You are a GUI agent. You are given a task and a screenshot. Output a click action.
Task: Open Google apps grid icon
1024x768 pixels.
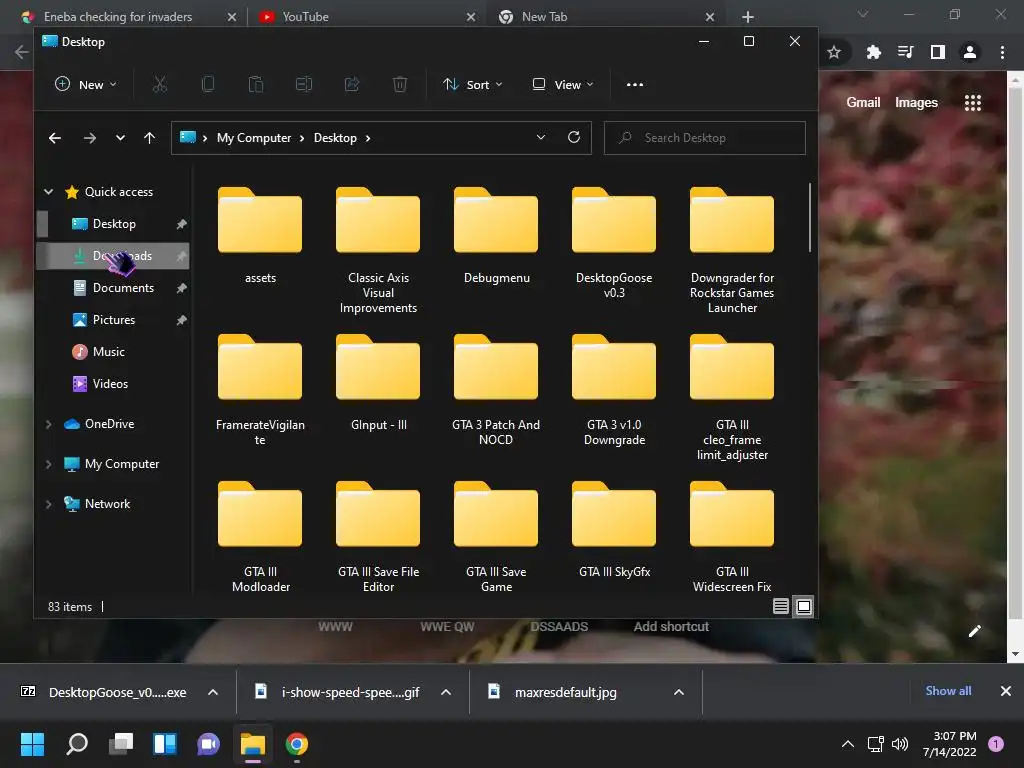coord(973,103)
